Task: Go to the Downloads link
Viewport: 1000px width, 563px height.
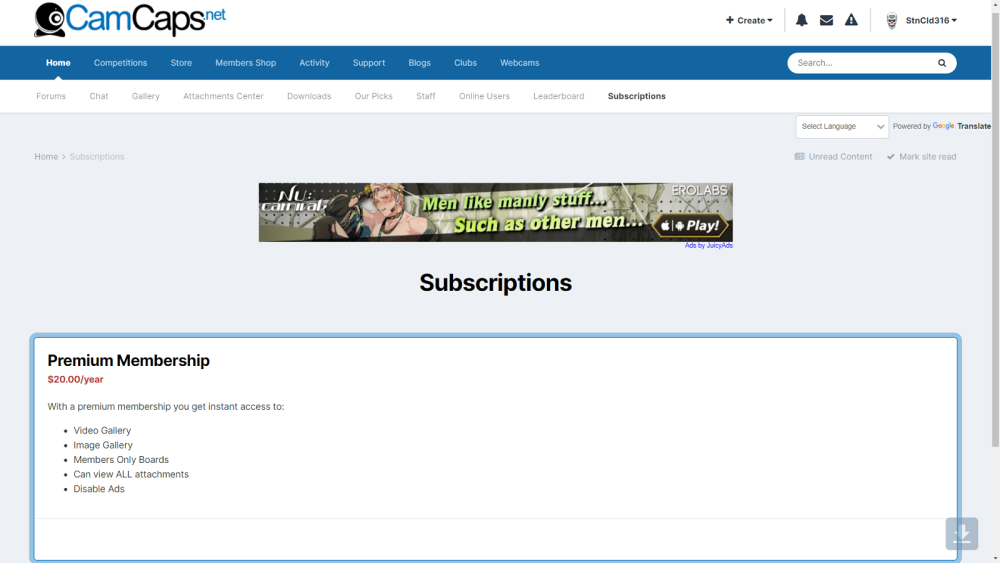Action: click(309, 96)
